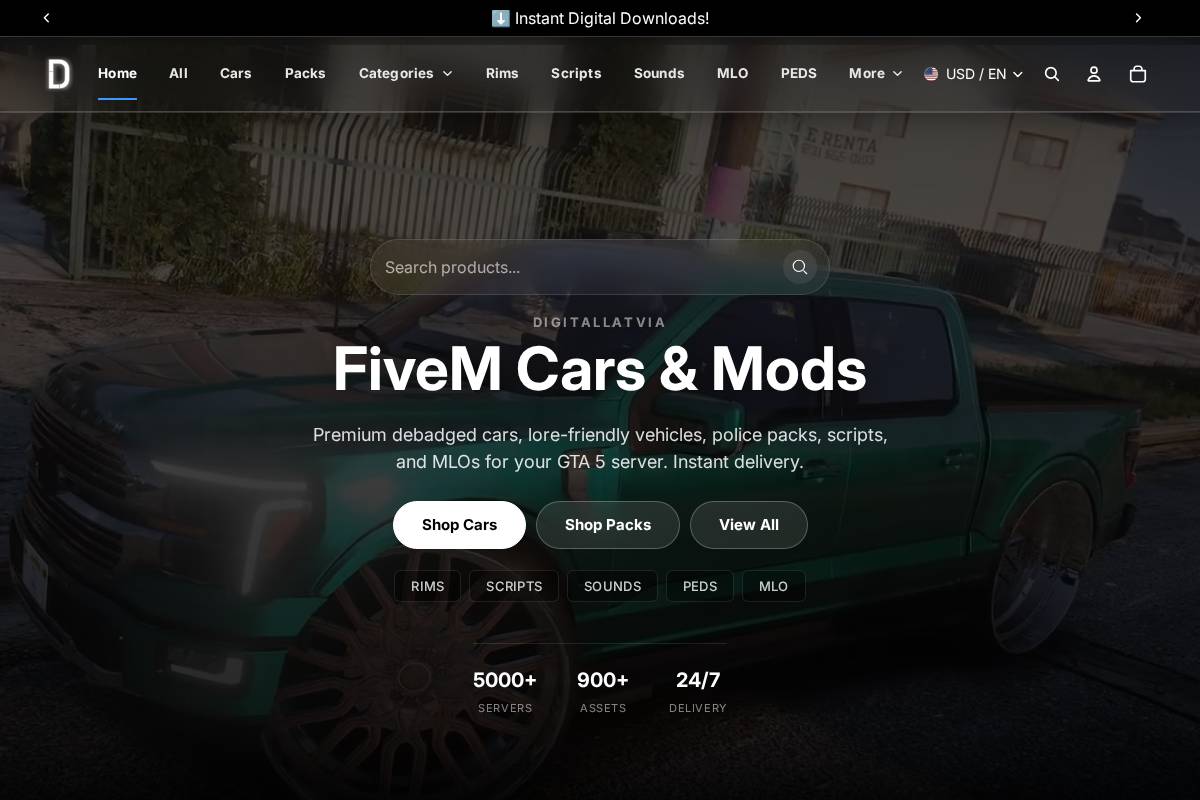Click the Shop Packs button
The height and width of the screenshot is (800, 1200).
point(608,525)
